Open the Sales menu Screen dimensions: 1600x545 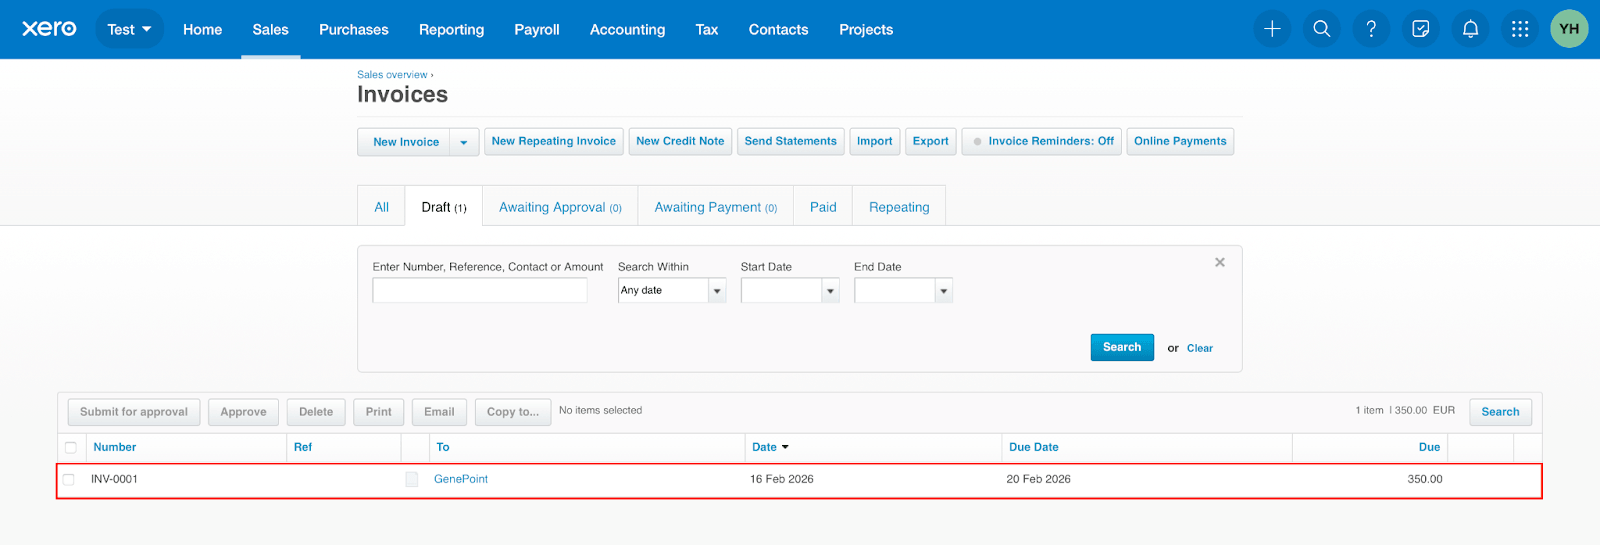point(270,29)
